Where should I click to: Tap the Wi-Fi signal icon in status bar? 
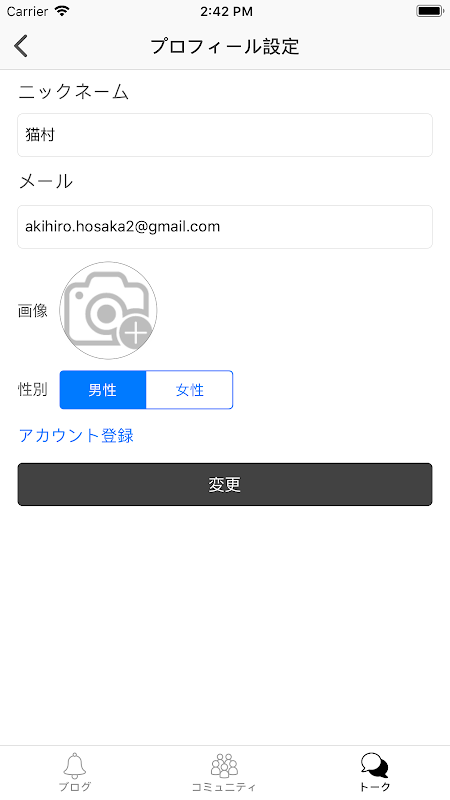tap(62, 11)
